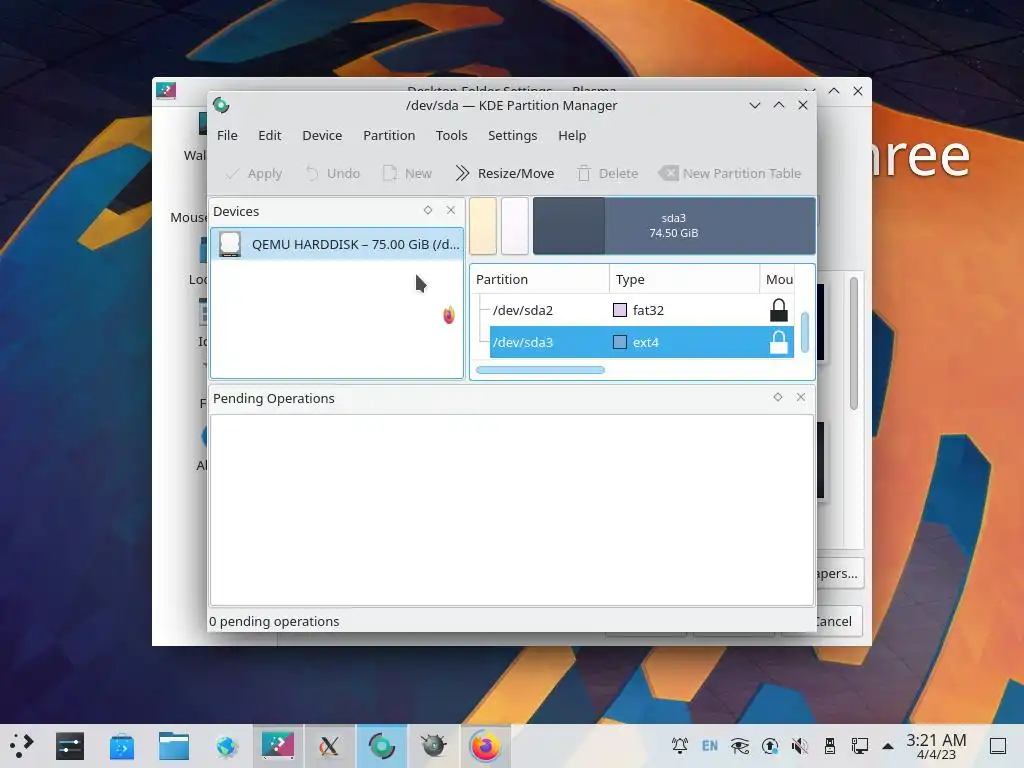The image size is (1024, 768).
Task: Click the New partition toolbar button
Action: point(407,174)
